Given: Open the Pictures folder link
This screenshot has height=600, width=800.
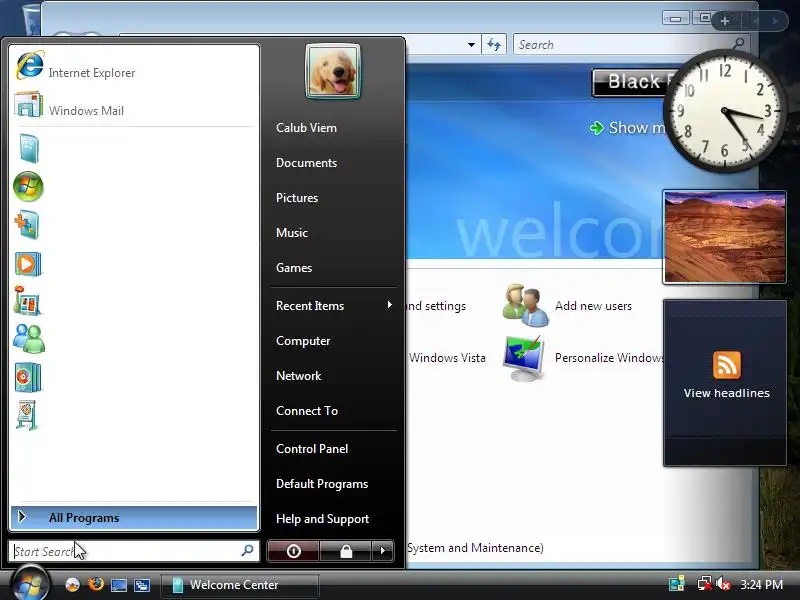Looking at the screenshot, I should tap(297, 198).
